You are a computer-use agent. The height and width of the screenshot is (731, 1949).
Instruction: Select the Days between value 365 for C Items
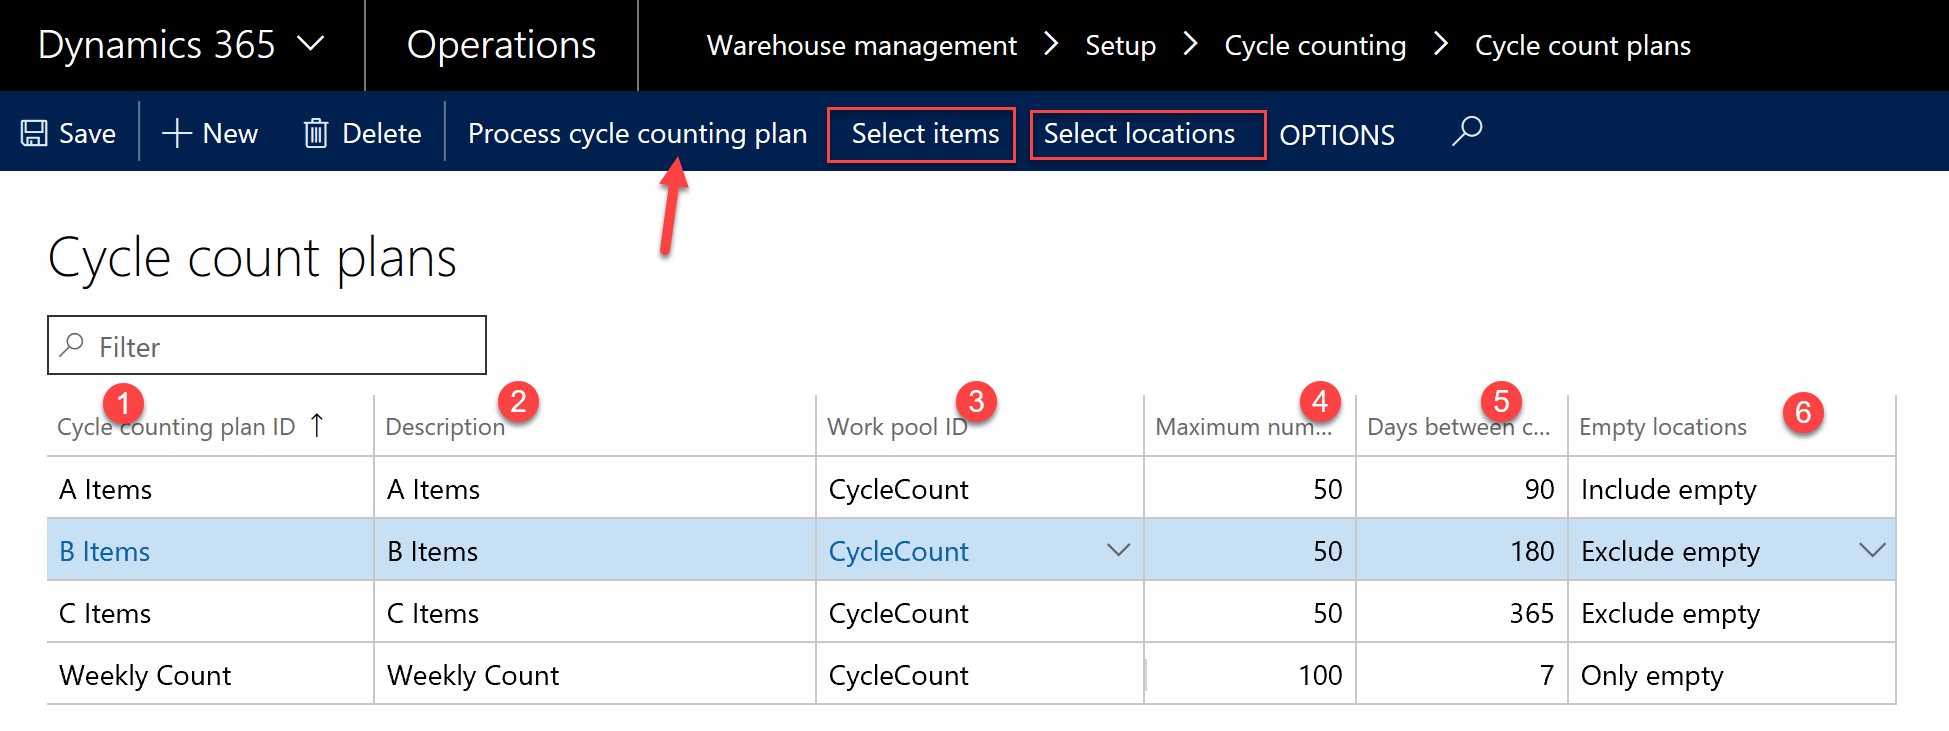[1530, 614]
